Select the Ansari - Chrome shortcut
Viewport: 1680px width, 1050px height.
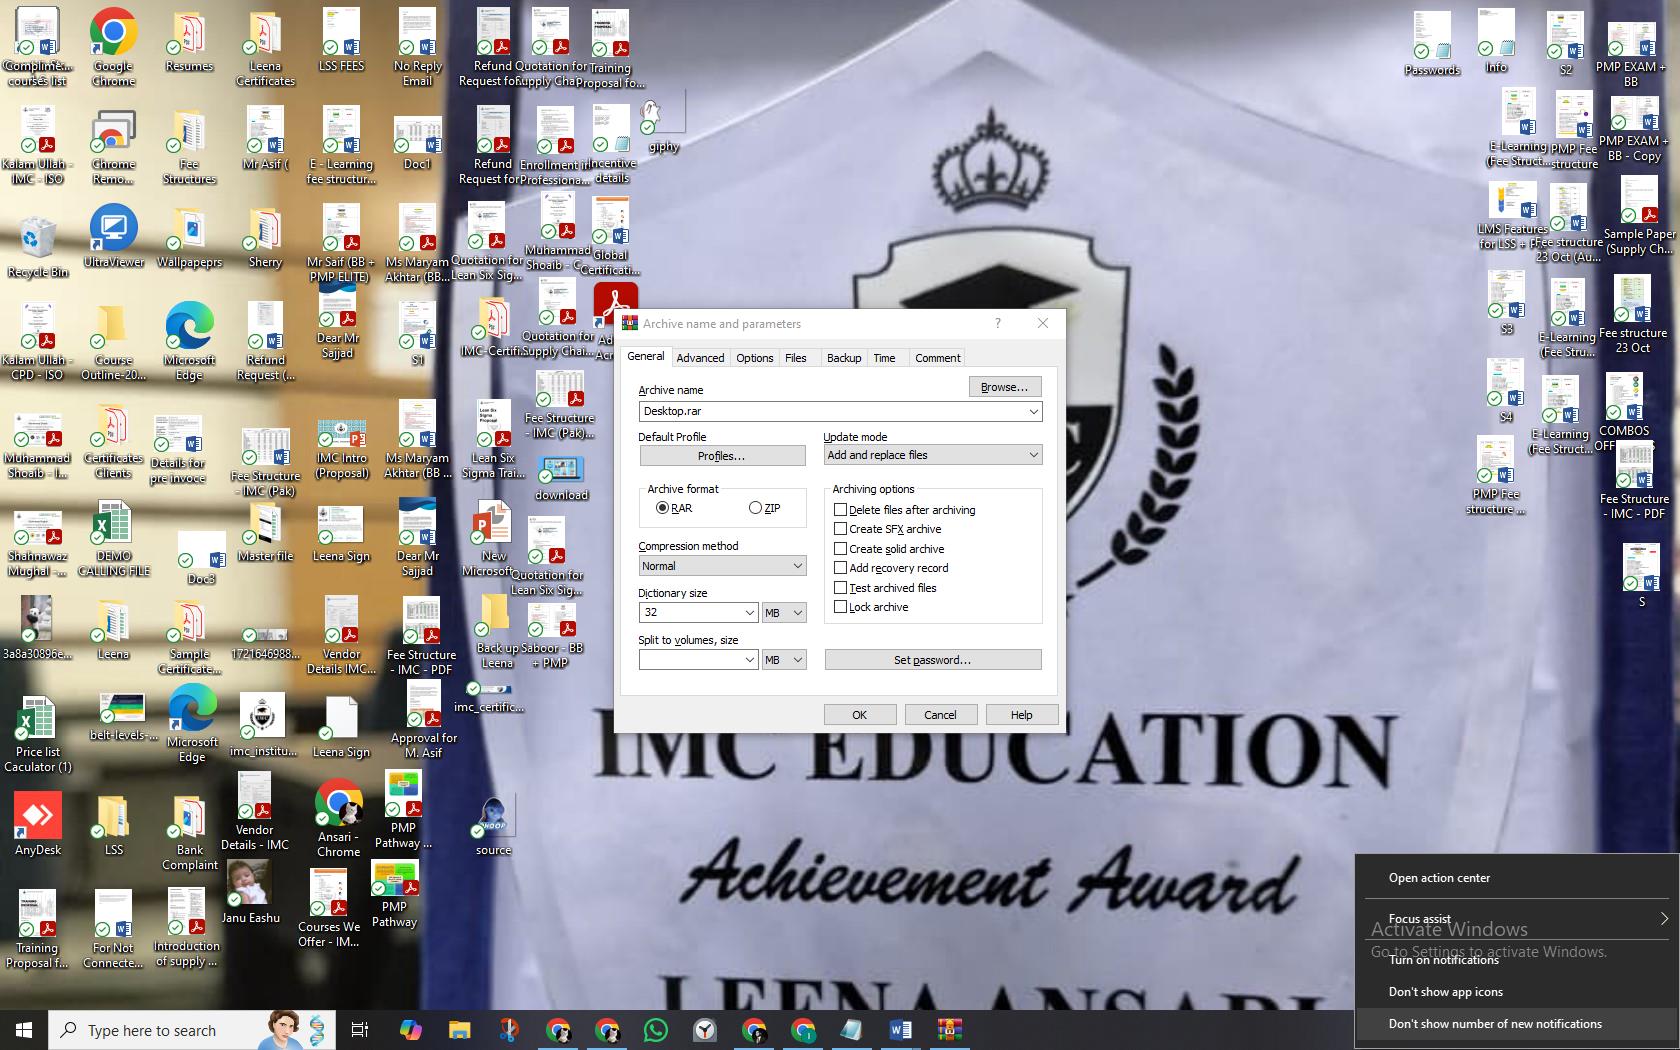click(338, 820)
